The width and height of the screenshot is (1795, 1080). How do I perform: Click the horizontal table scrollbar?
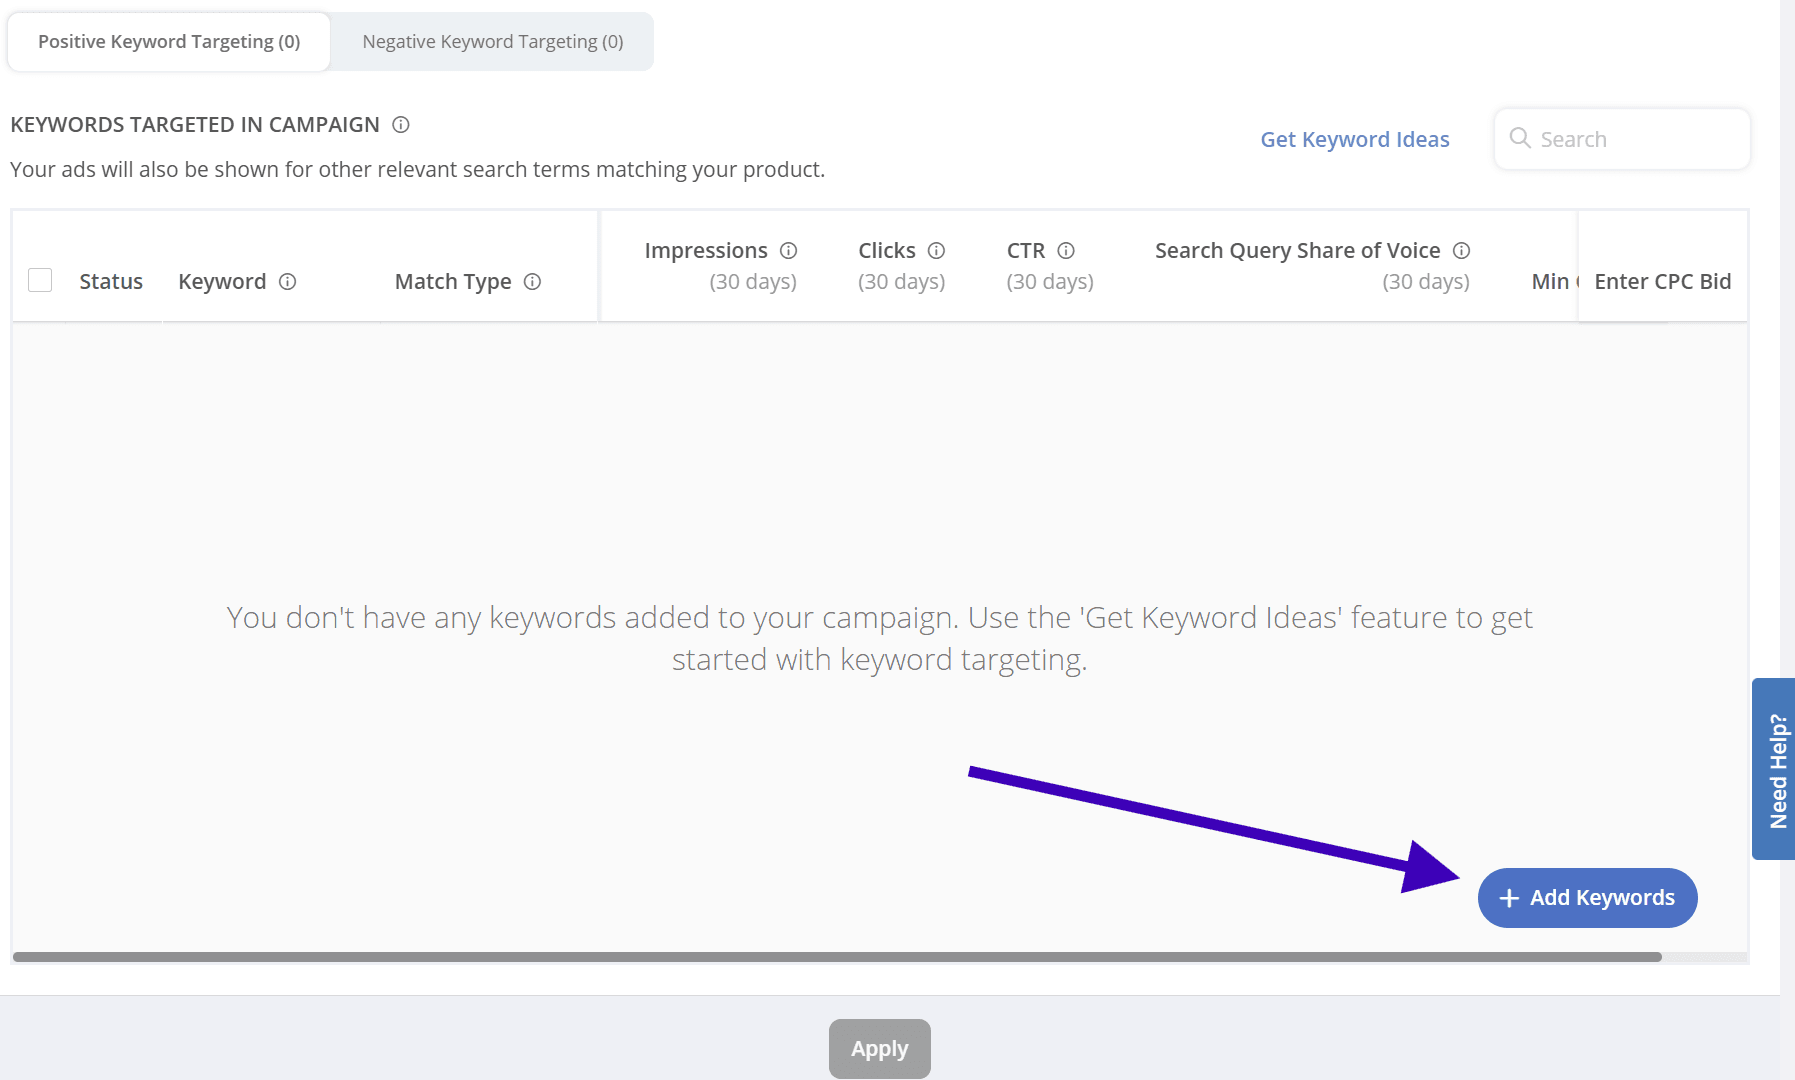(x=836, y=957)
